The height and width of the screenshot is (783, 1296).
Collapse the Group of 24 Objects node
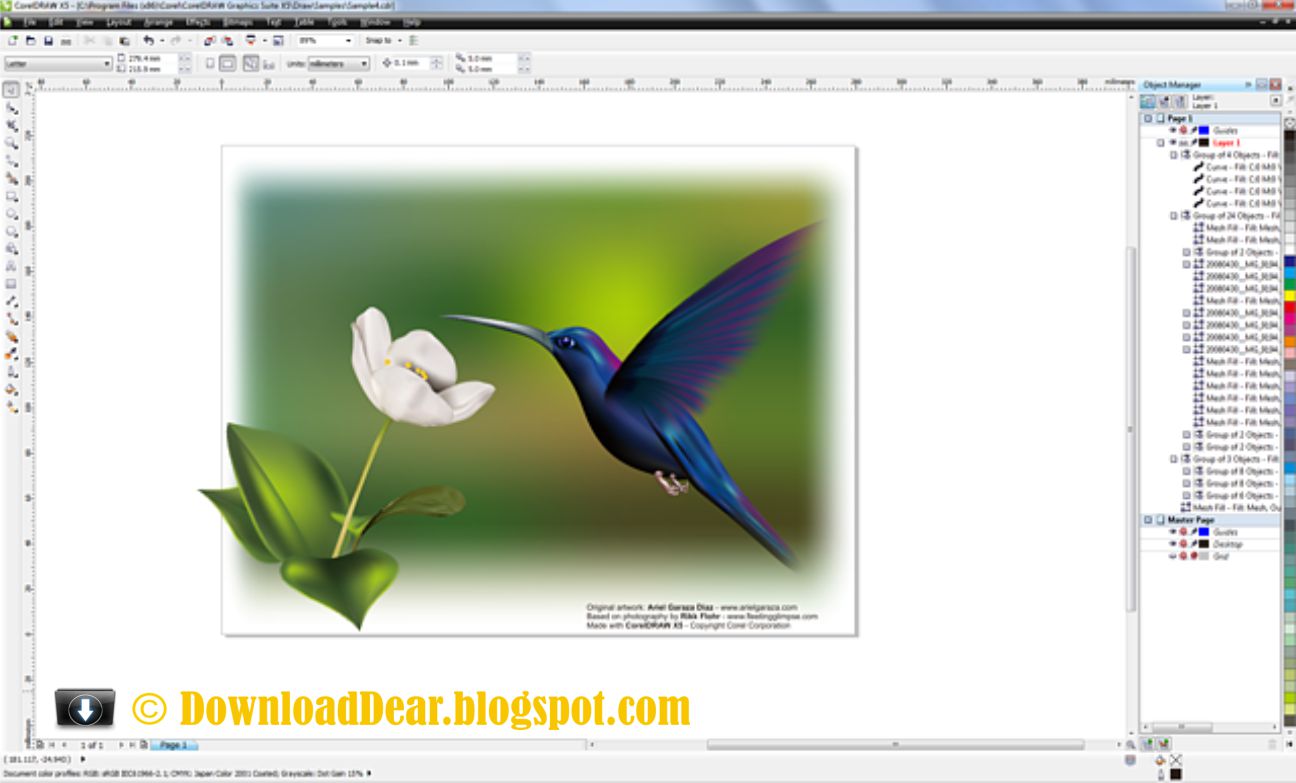coord(1174,216)
